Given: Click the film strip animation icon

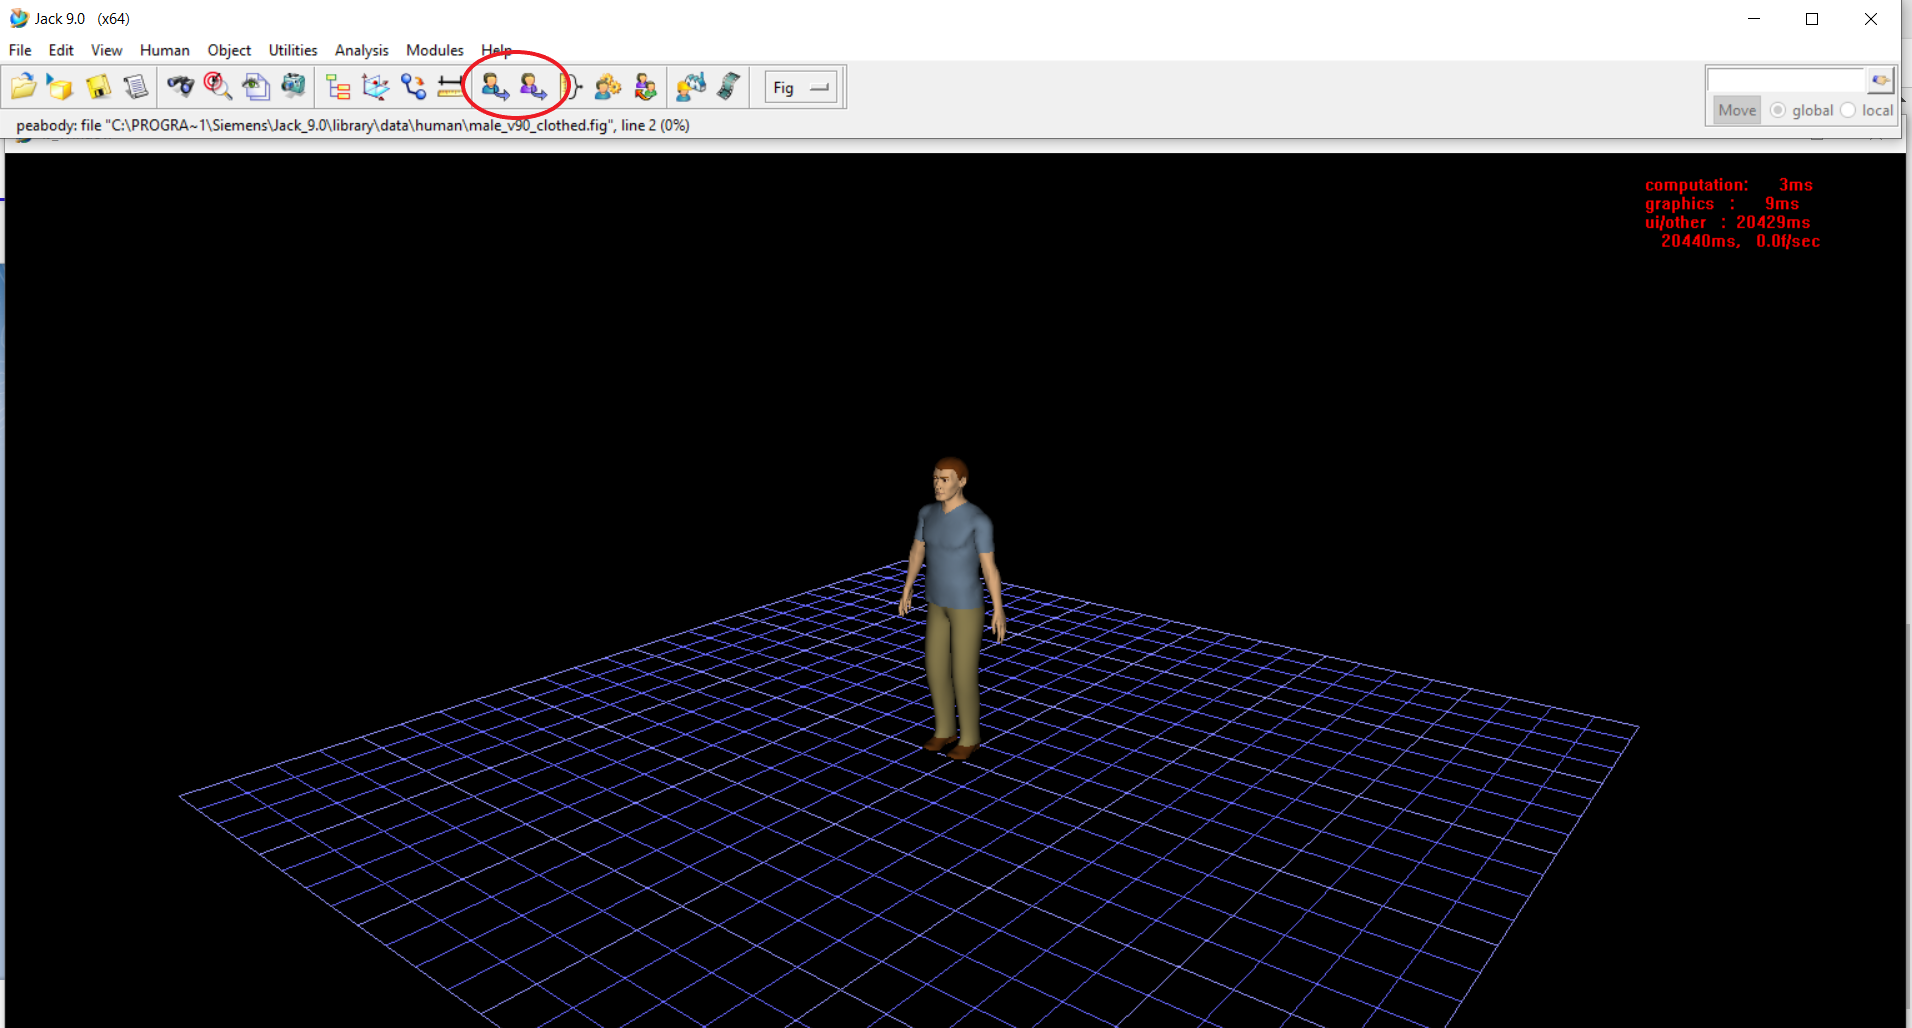Looking at the screenshot, I should [x=729, y=87].
